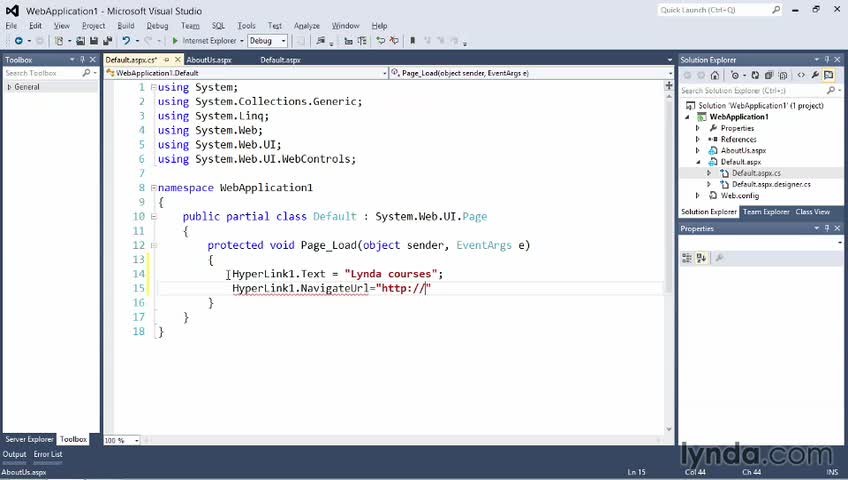Image resolution: width=848 pixels, height=480 pixels.
Task: Click the Quick Launch search magnifier icon
Action: click(x=776, y=10)
